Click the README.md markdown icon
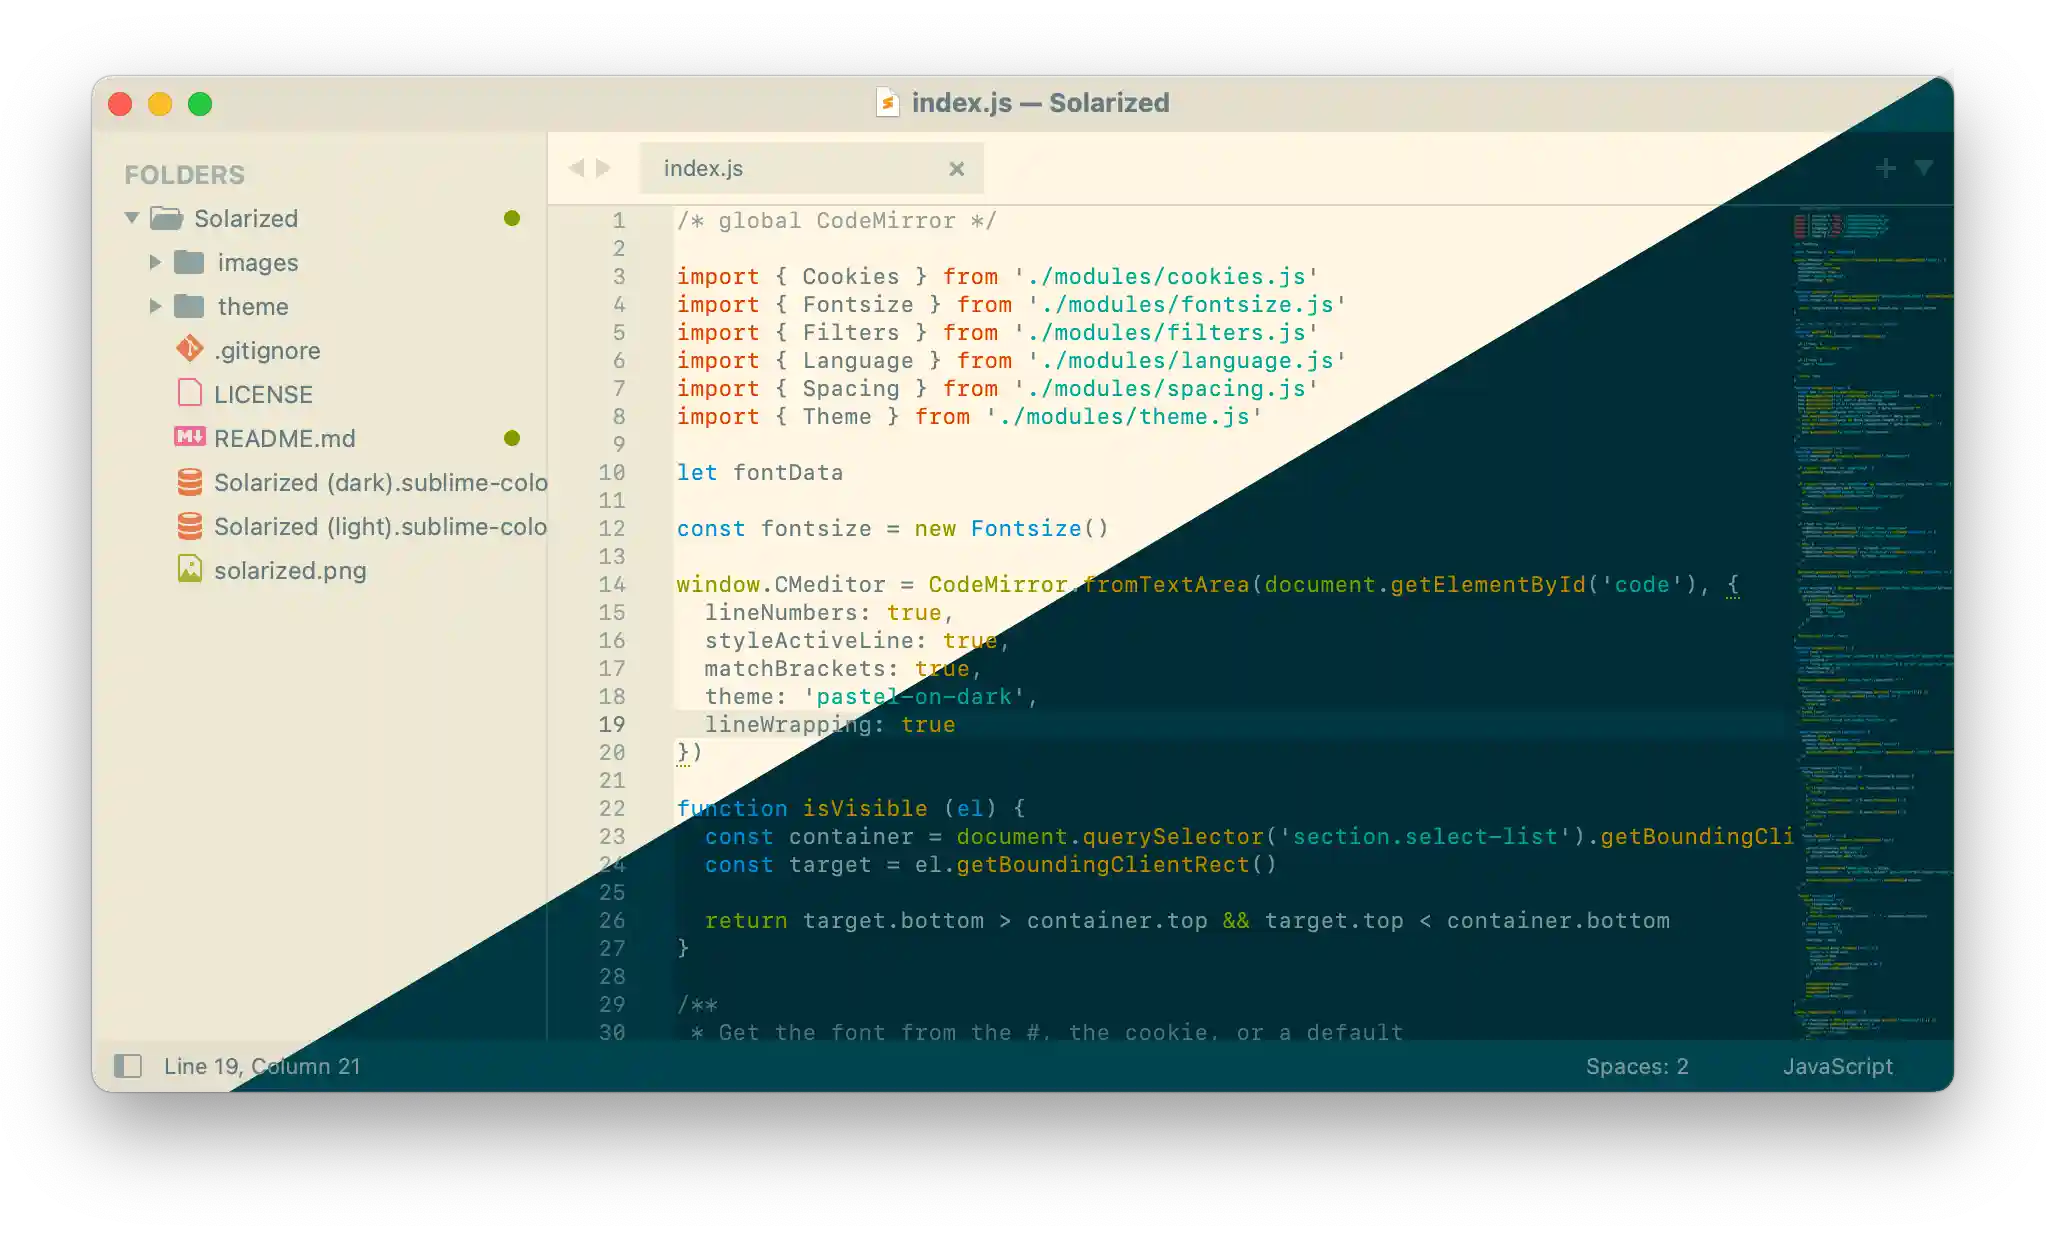The height and width of the screenshot is (1240, 2046). 190,437
